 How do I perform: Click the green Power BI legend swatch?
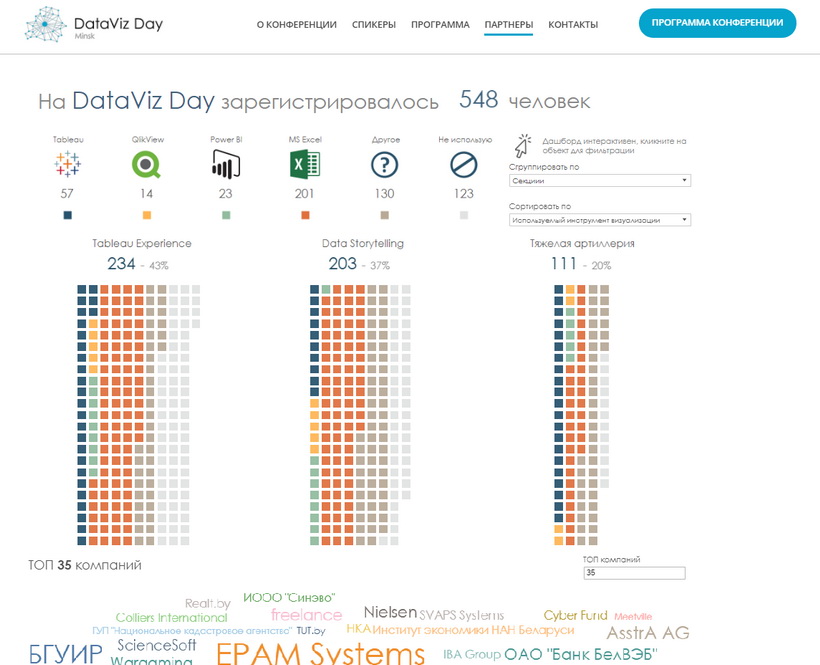pos(226,215)
